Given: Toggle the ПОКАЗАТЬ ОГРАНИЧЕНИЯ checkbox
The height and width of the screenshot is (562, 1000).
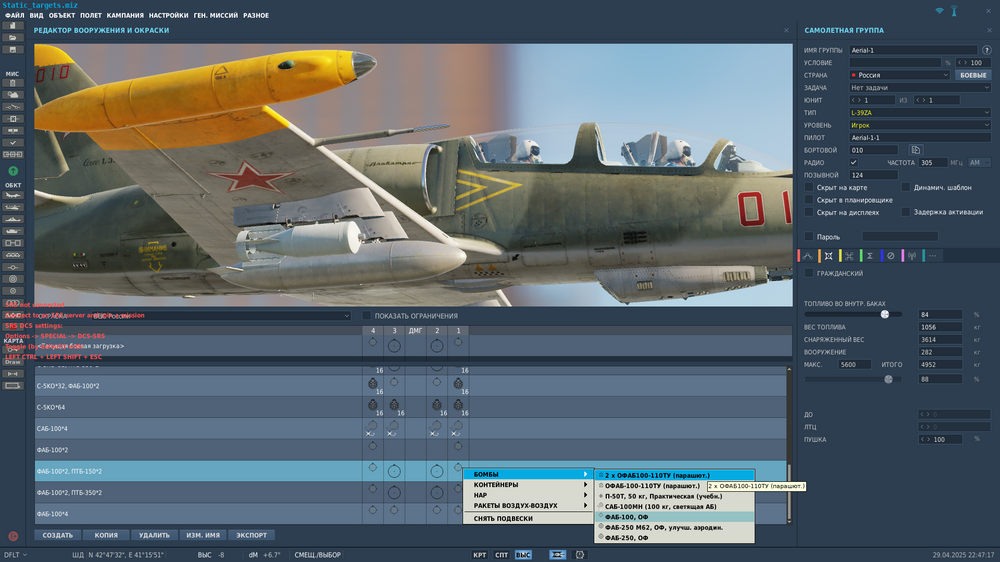Looking at the screenshot, I should click(x=367, y=316).
